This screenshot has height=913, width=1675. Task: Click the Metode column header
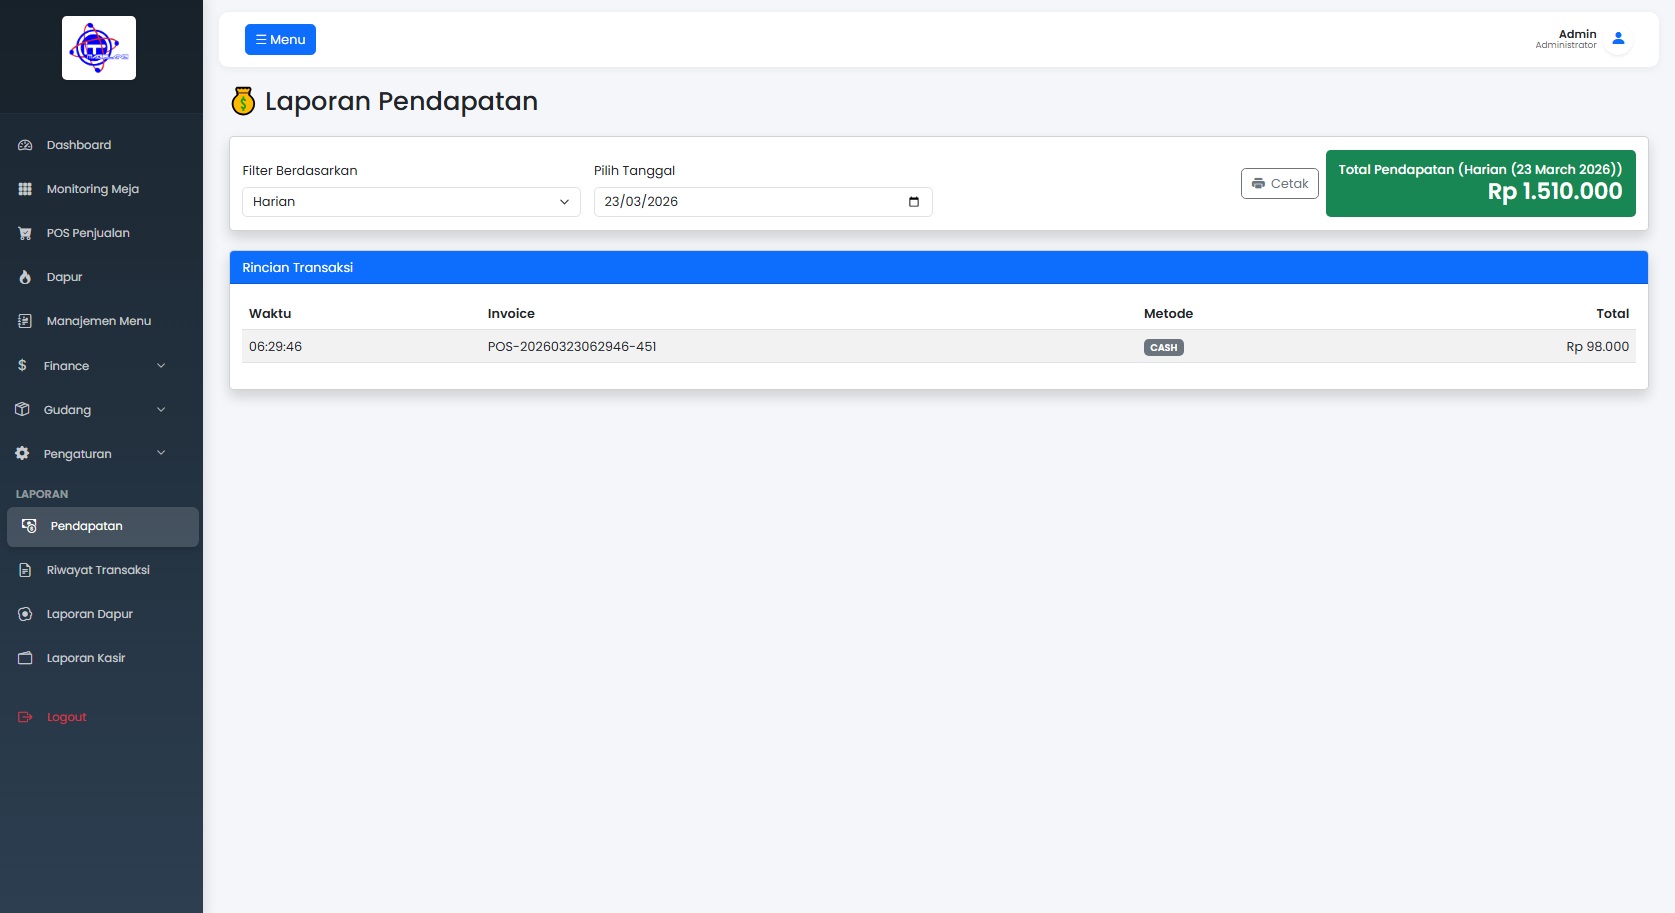click(x=1168, y=314)
